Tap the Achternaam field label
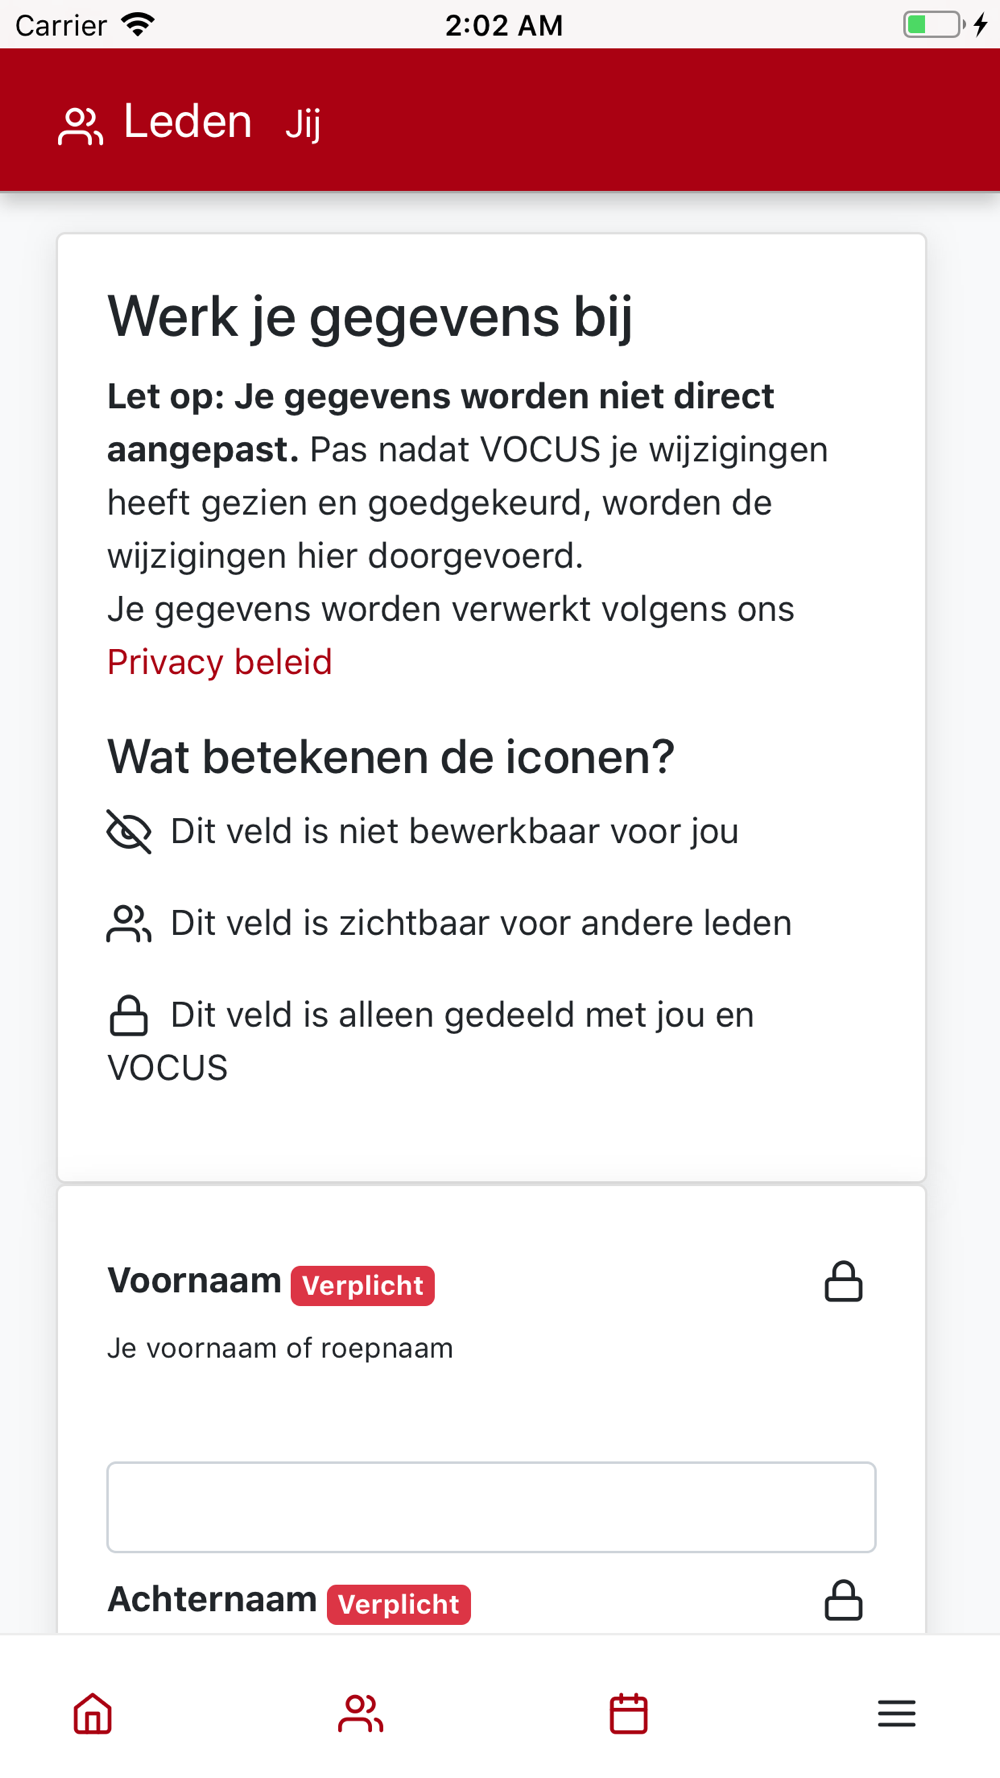This screenshot has height=1778, width=1000. pyautogui.click(x=212, y=1600)
